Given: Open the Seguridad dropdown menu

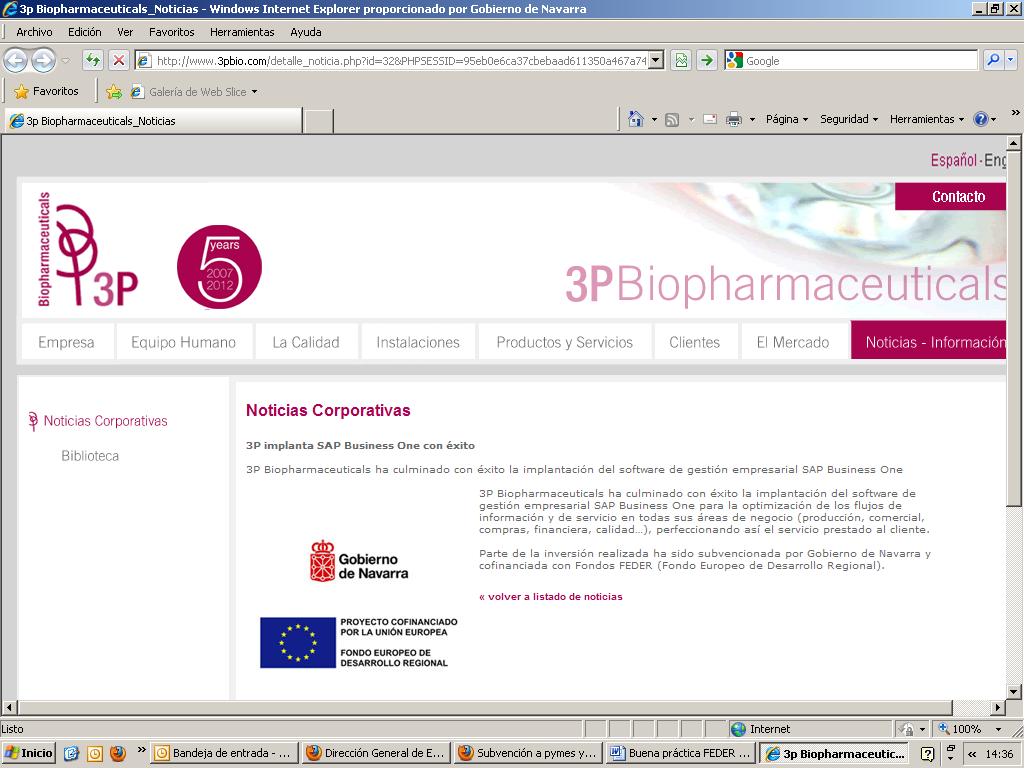Looking at the screenshot, I should 849,119.
